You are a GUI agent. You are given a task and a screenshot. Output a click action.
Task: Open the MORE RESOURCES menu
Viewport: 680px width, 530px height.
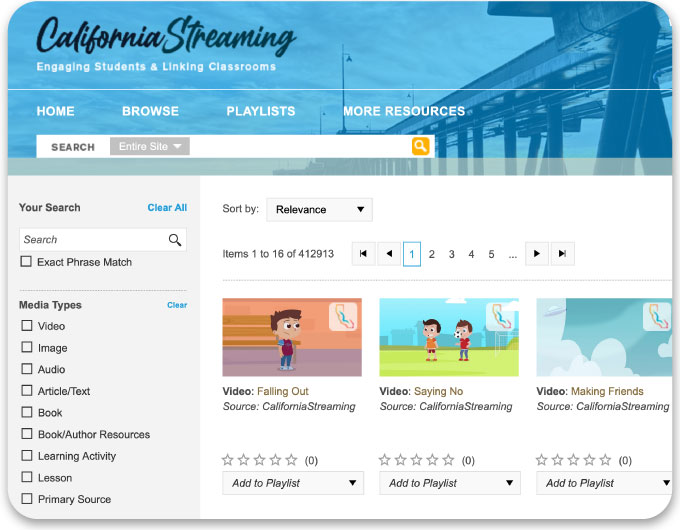pos(404,111)
